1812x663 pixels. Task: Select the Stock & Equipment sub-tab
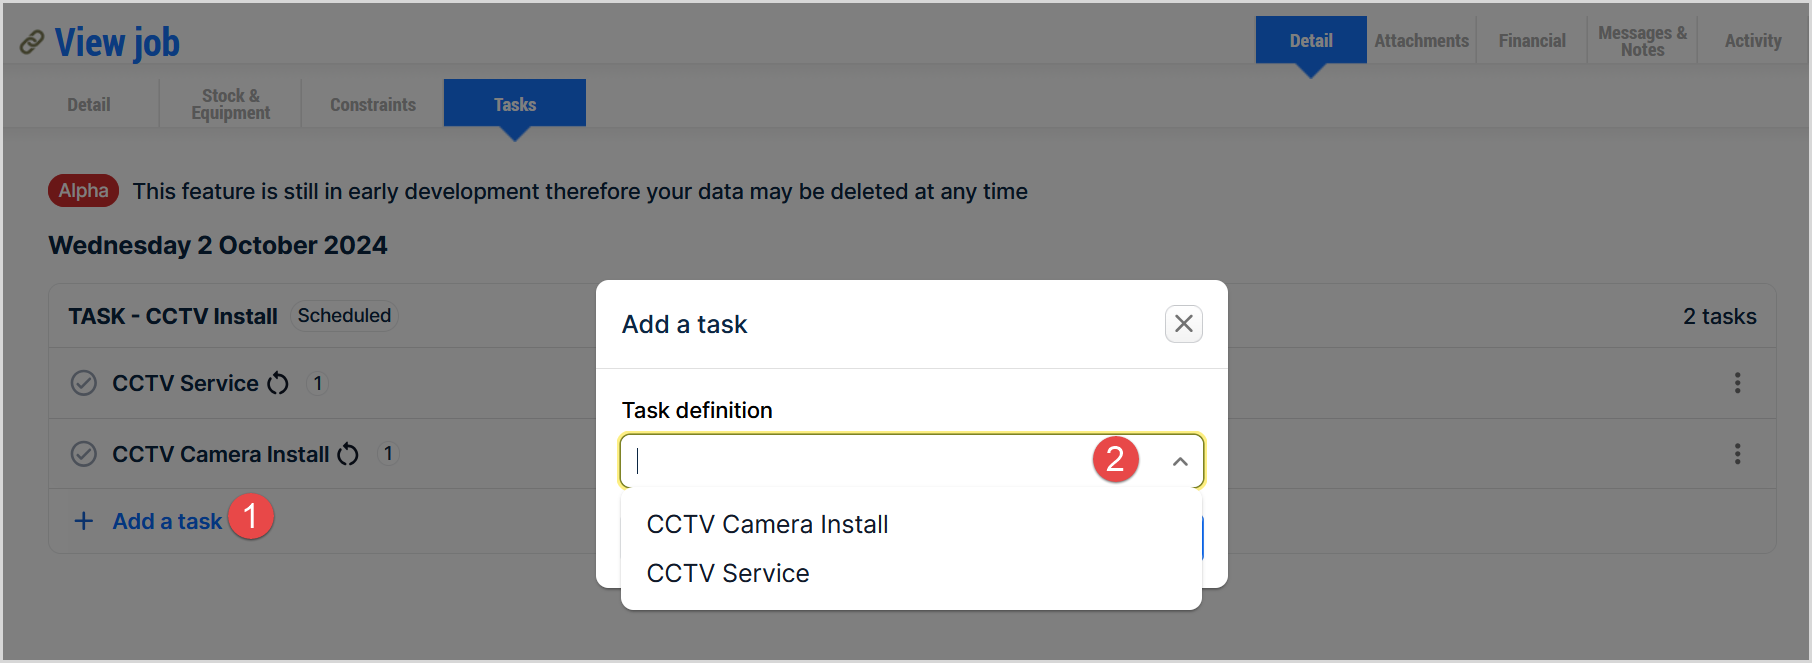(230, 104)
